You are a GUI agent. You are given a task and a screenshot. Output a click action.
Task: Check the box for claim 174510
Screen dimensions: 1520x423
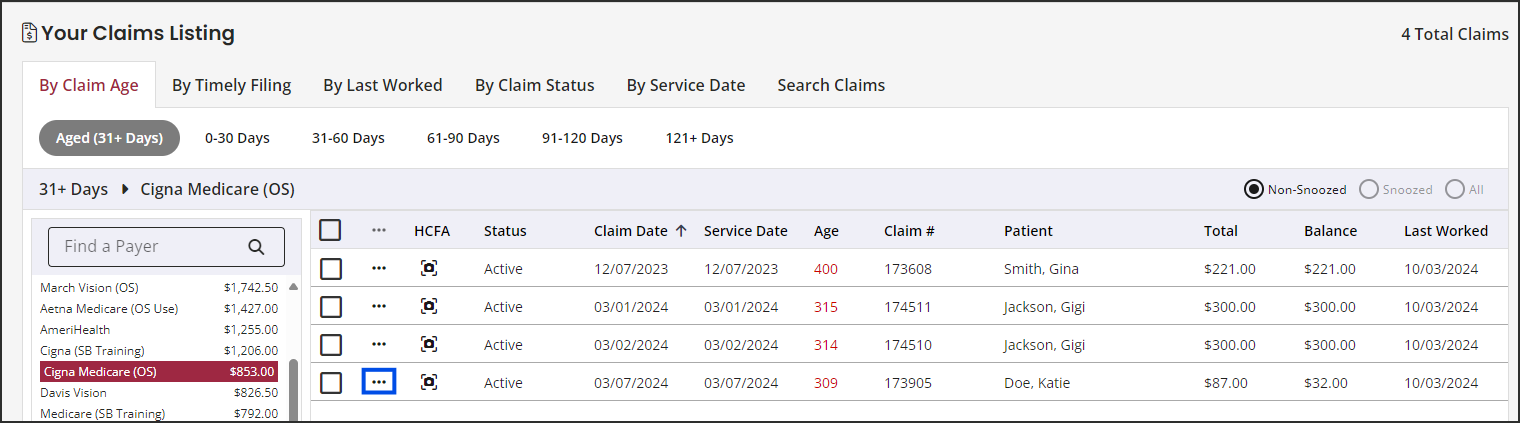(331, 344)
